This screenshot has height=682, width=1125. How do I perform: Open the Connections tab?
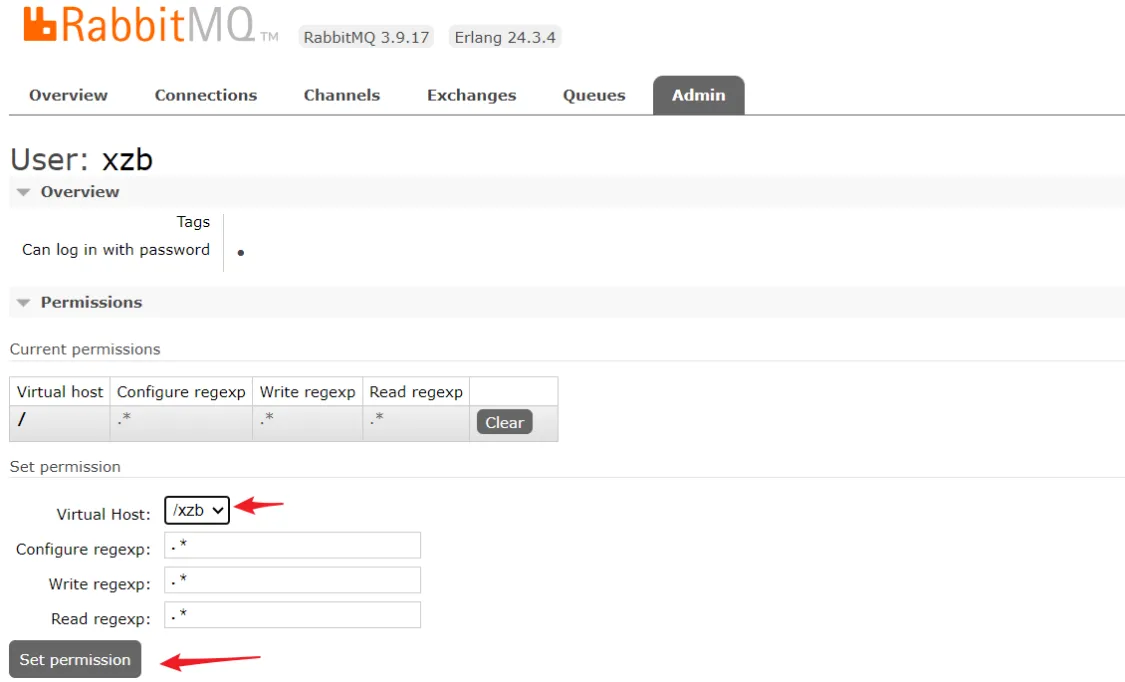pos(205,95)
